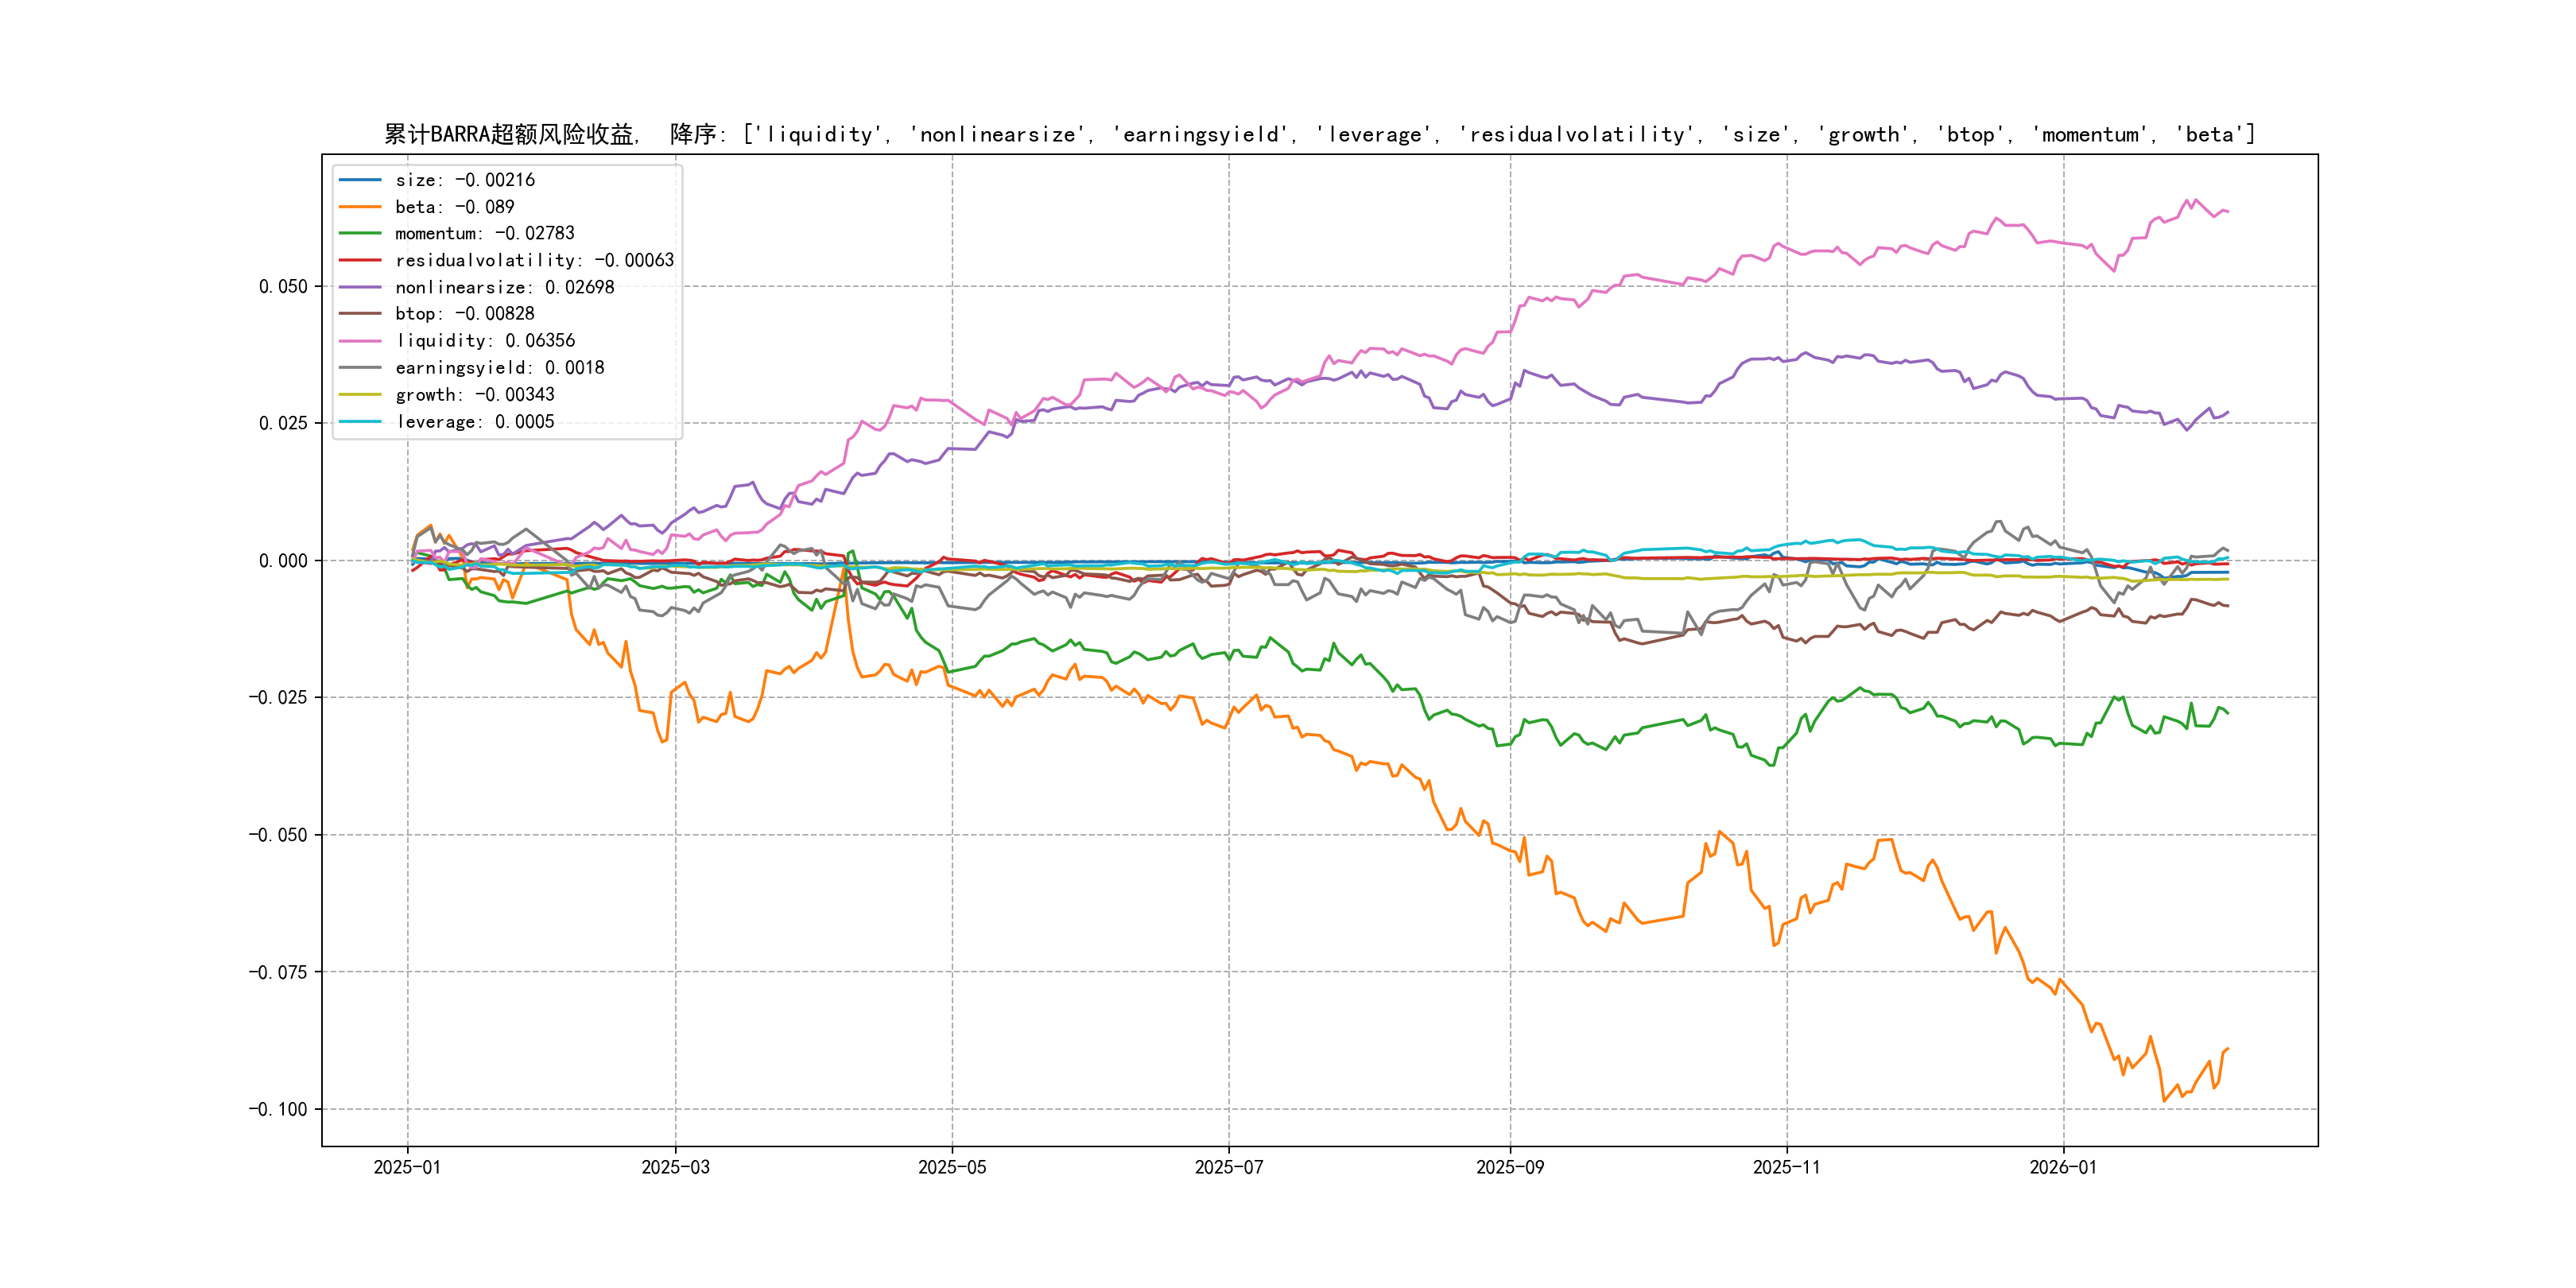Viewport: 2576px width, 1288px height.
Task: Select the earningsyield: 0.0018 legend label
Action: point(499,368)
